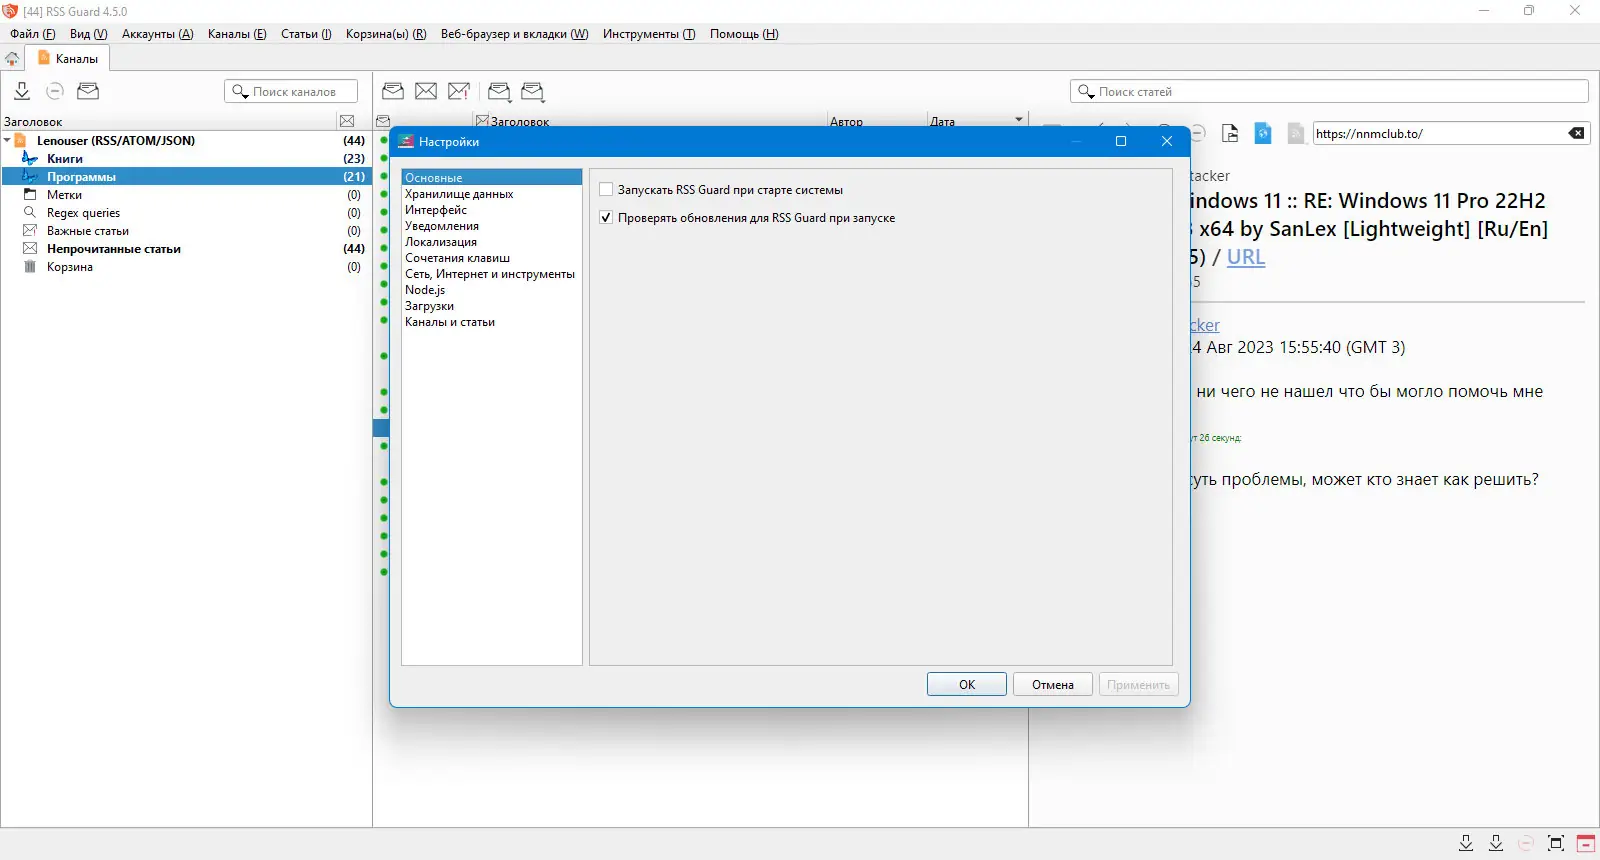
Task: Open the Корзина(ы) menu
Action: (x=386, y=34)
